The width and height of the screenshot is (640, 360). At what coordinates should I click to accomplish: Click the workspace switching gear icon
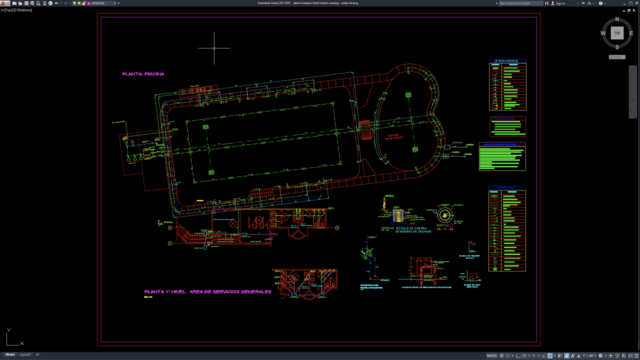pyautogui.click(x=600, y=356)
